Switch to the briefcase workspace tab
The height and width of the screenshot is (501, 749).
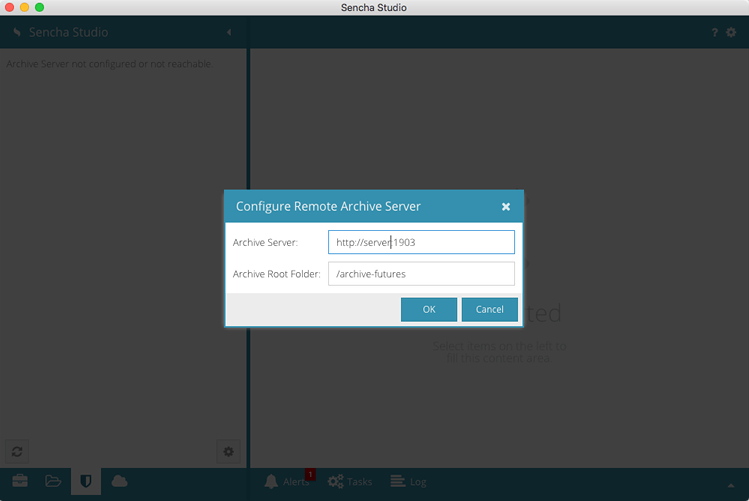pyautogui.click(x=20, y=481)
